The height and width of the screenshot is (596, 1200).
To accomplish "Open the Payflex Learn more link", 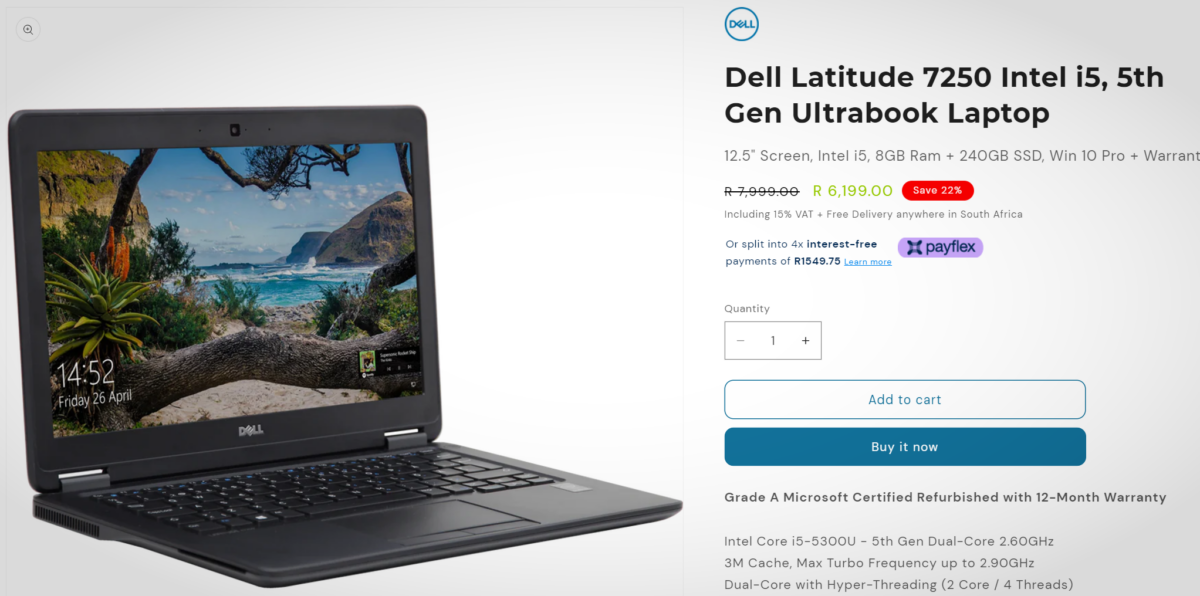I will tap(867, 262).
